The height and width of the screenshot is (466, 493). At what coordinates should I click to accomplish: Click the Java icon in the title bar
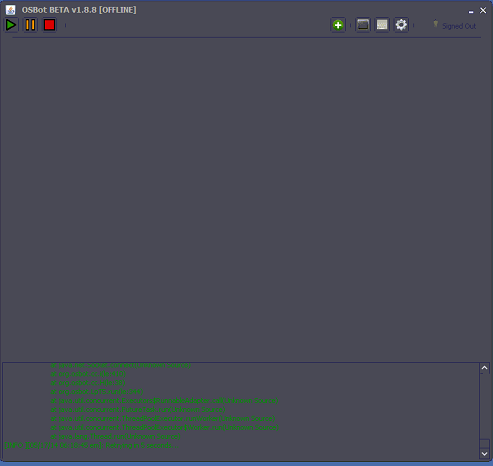point(11,10)
